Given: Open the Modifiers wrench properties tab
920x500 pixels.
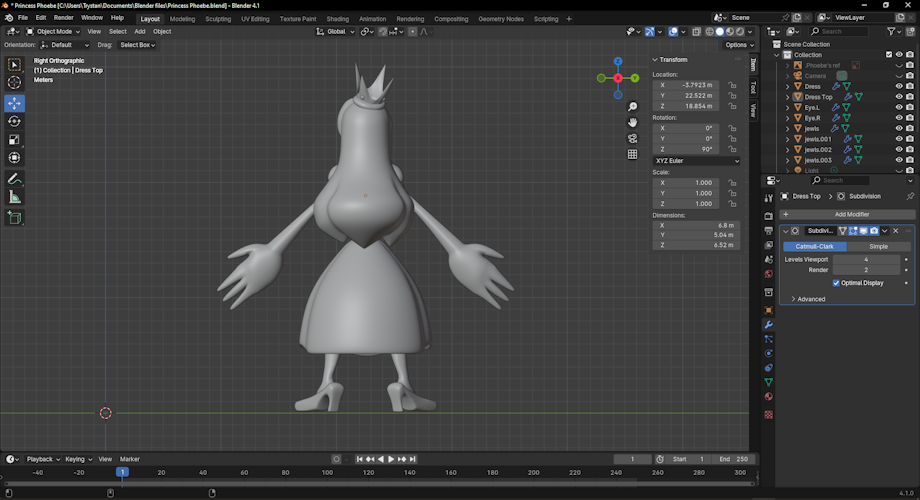Looking at the screenshot, I should pyautogui.click(x=768, y=325).
